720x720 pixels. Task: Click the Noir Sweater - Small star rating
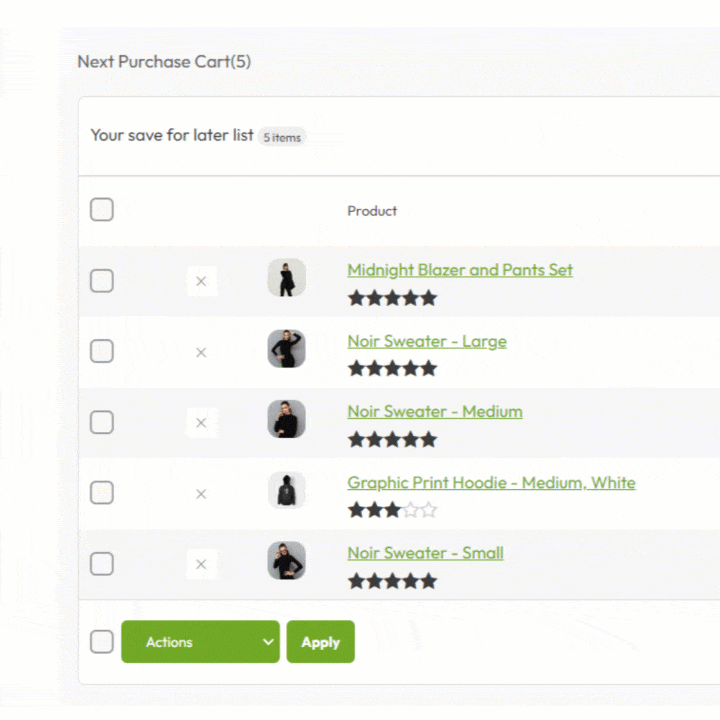[392, 580]
